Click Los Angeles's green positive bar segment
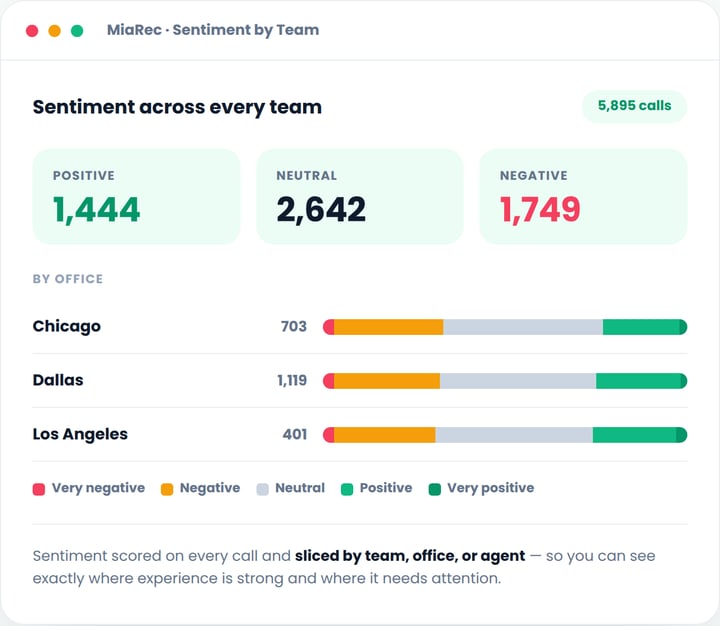 pyautogui.click(x=634, y=434)
